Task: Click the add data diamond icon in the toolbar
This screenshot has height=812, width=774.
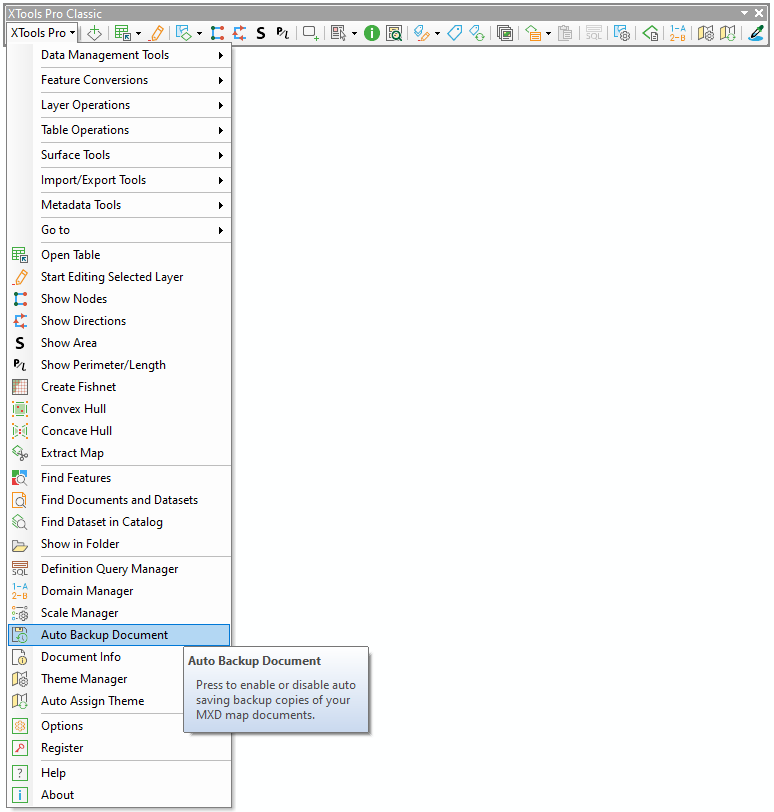Action: [94, 33]
